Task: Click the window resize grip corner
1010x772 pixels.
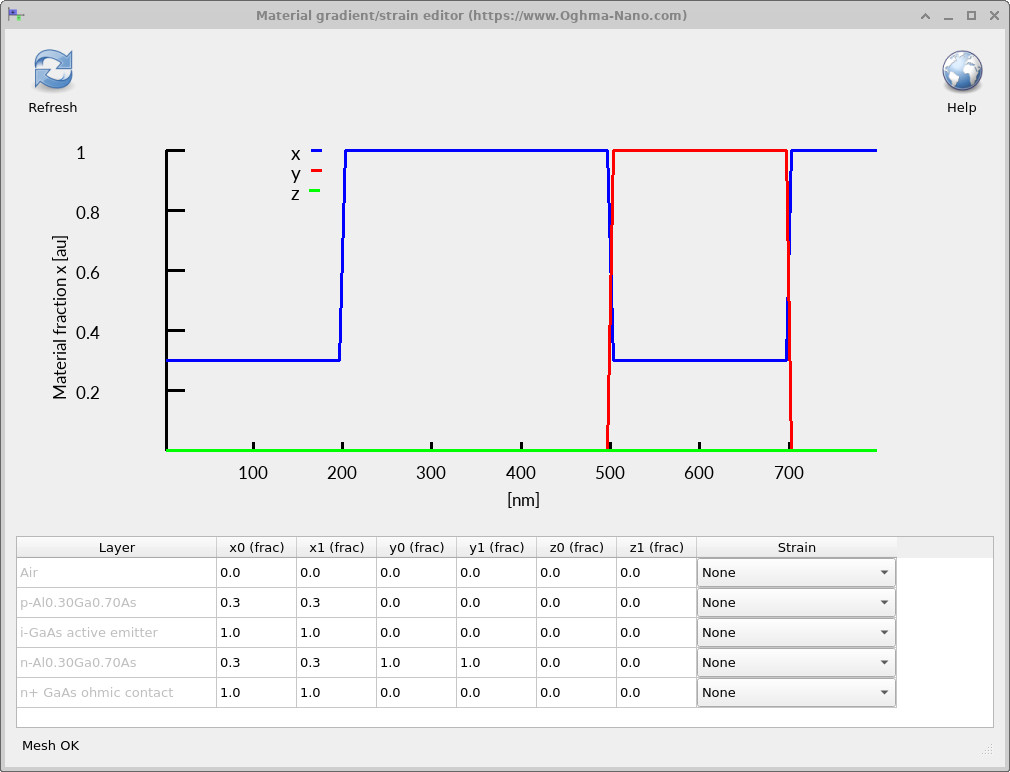Action: click(x=987, y=748)
